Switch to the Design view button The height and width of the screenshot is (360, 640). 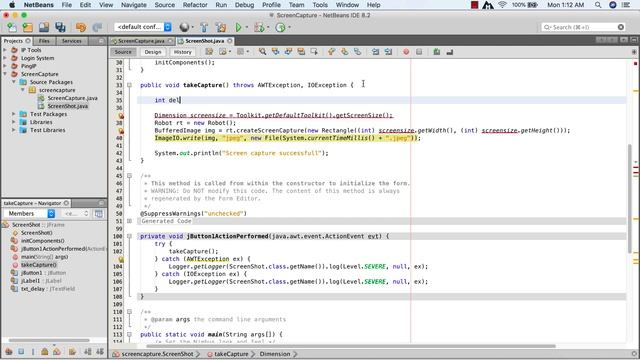[153, 52]
